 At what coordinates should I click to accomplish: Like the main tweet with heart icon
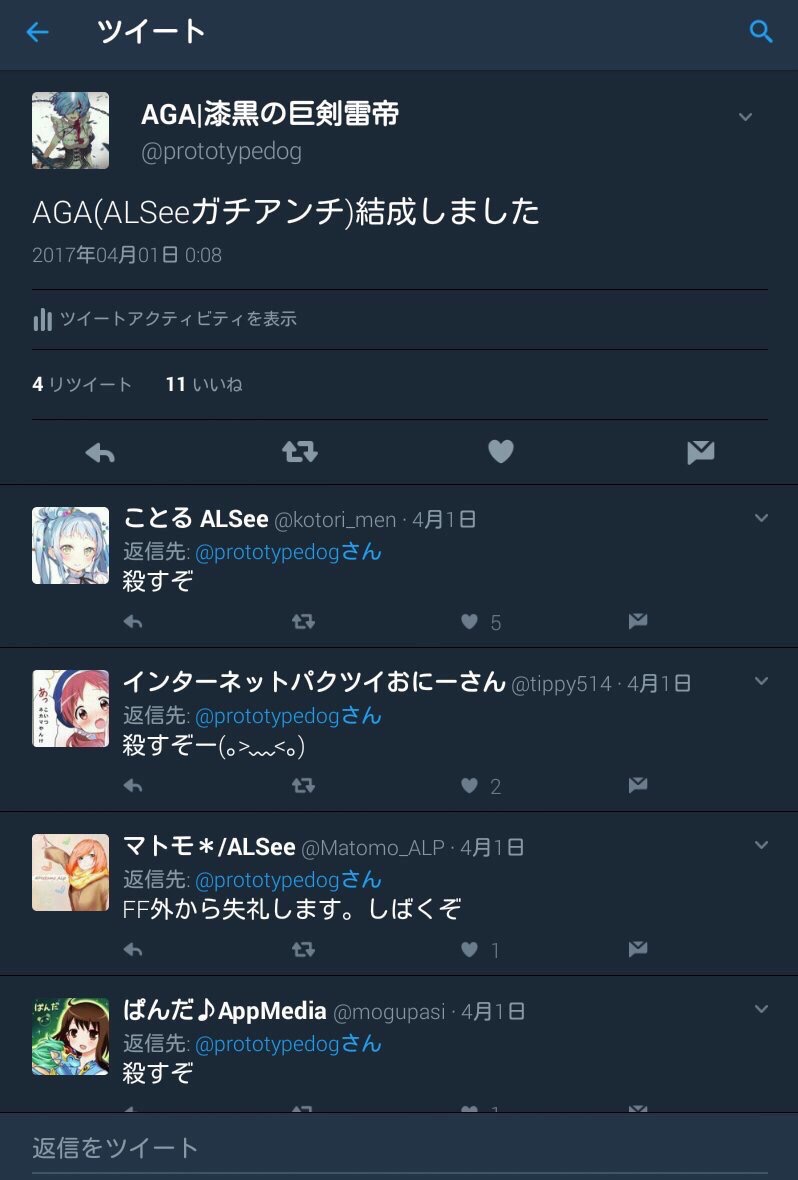[501, 452]
